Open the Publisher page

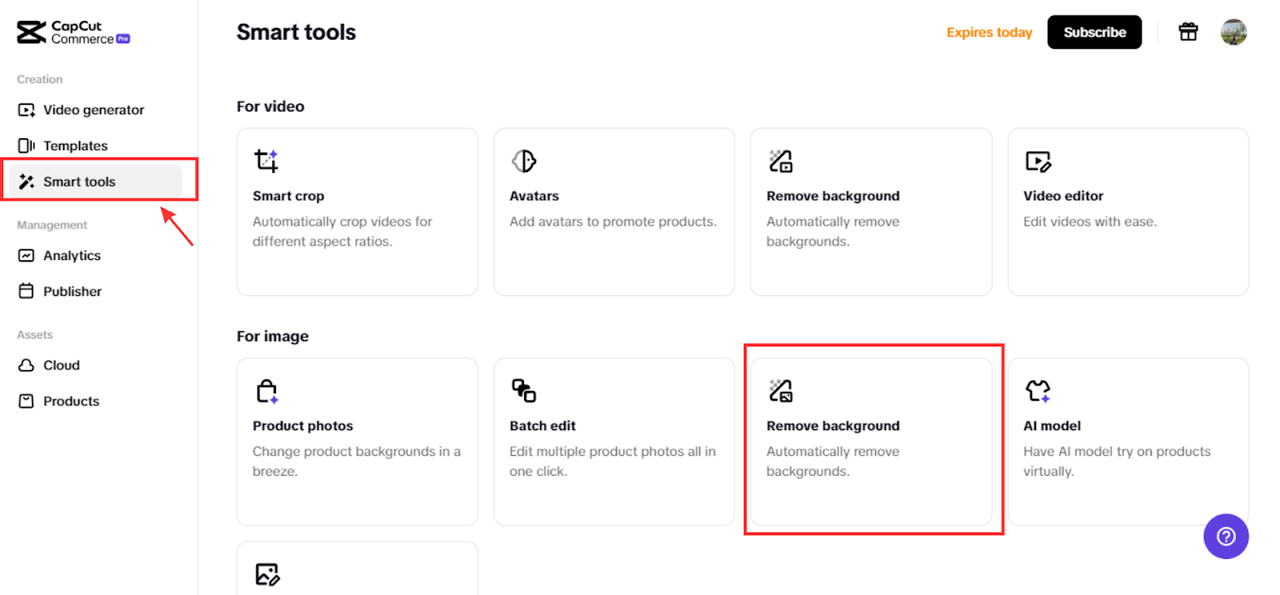coord(72,292)
